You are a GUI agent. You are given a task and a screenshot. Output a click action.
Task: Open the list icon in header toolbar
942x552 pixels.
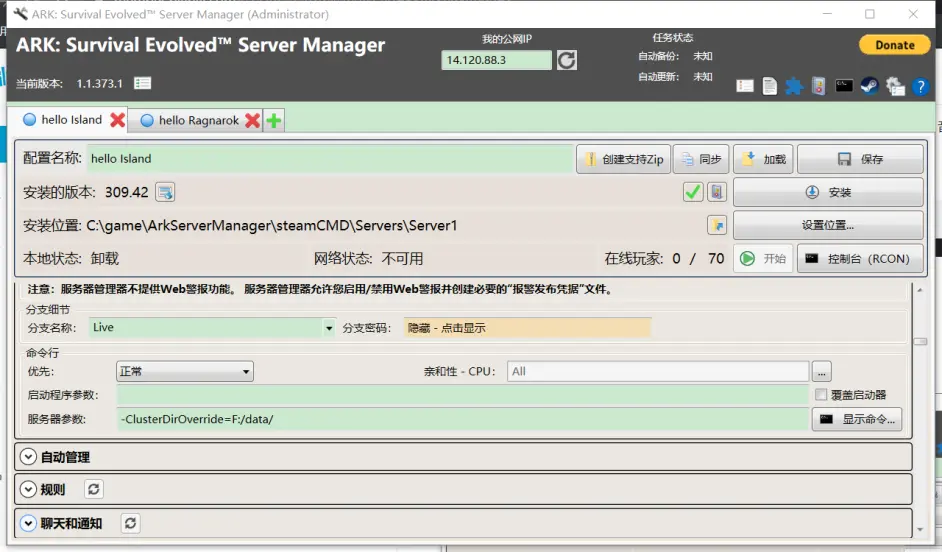[745, 86]
